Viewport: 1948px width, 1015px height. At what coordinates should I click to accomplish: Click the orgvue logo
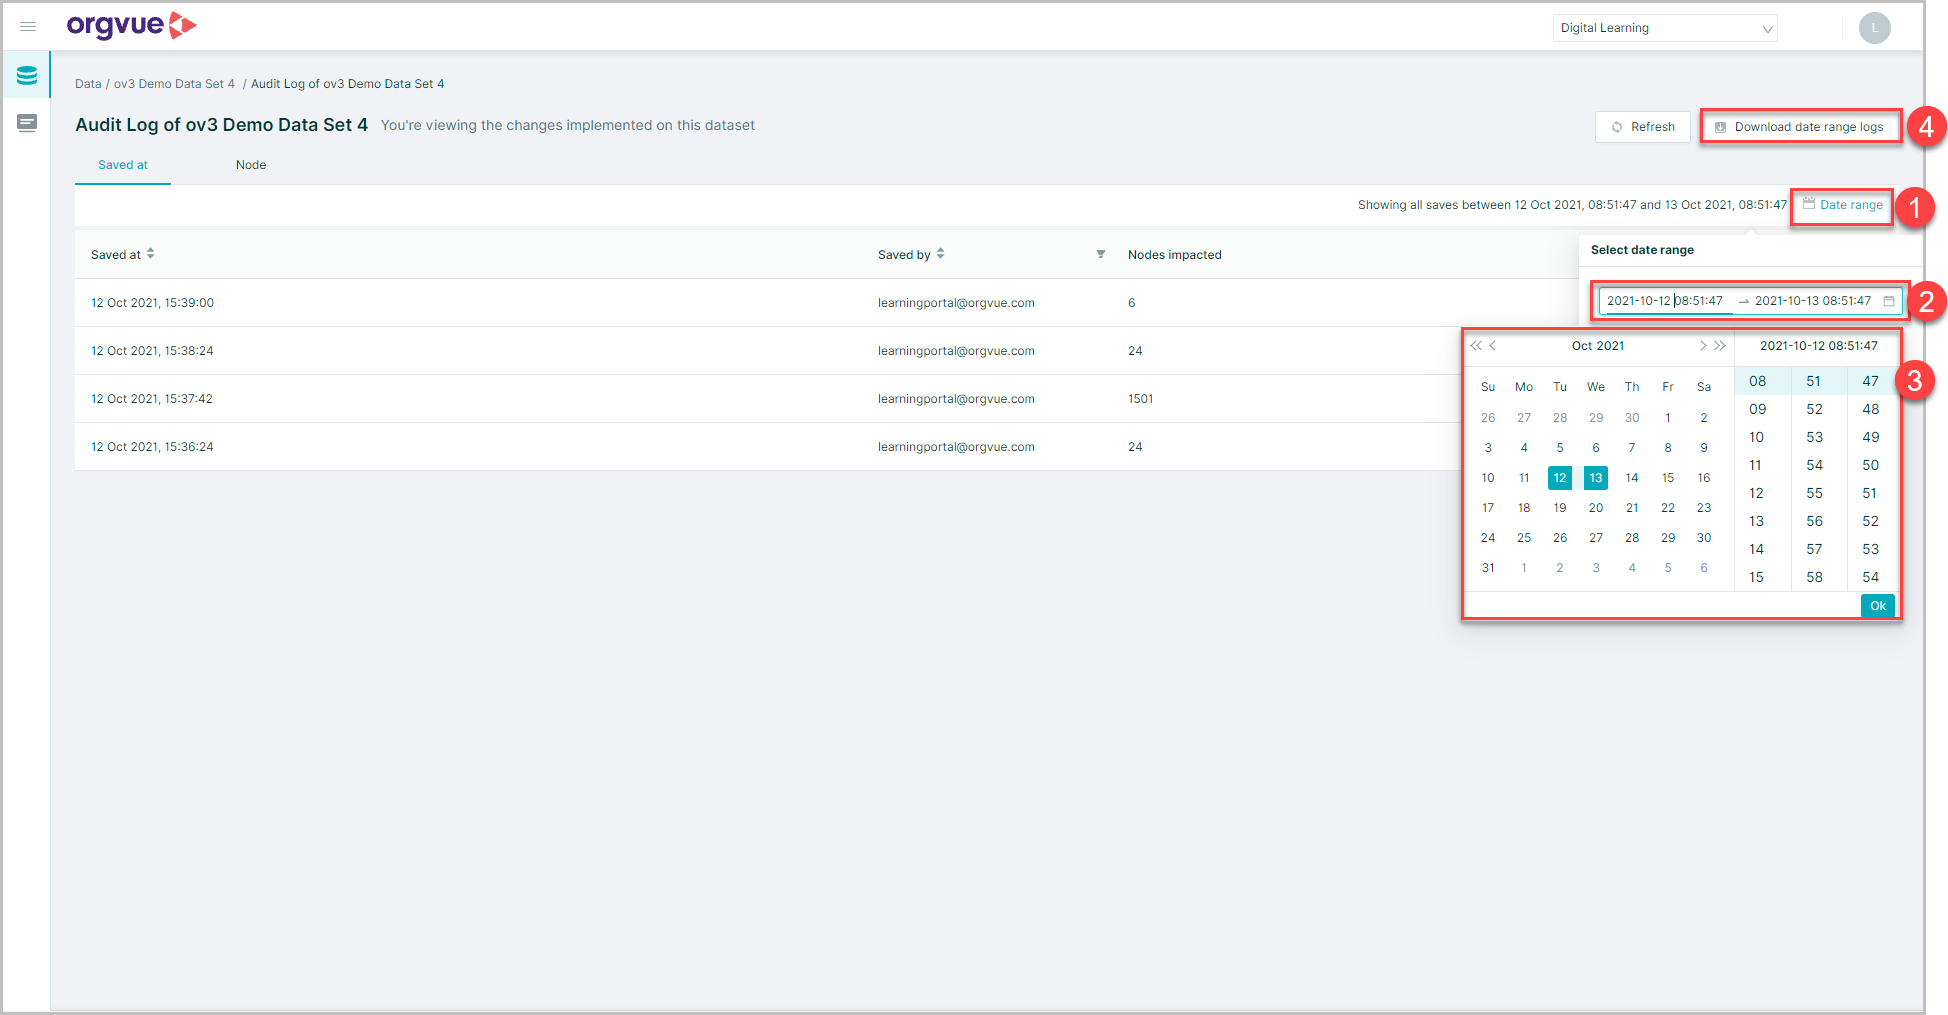[x=131, y=25]
